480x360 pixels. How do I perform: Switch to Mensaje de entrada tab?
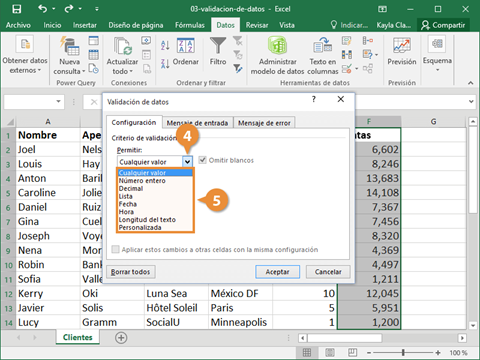point(197,123)
